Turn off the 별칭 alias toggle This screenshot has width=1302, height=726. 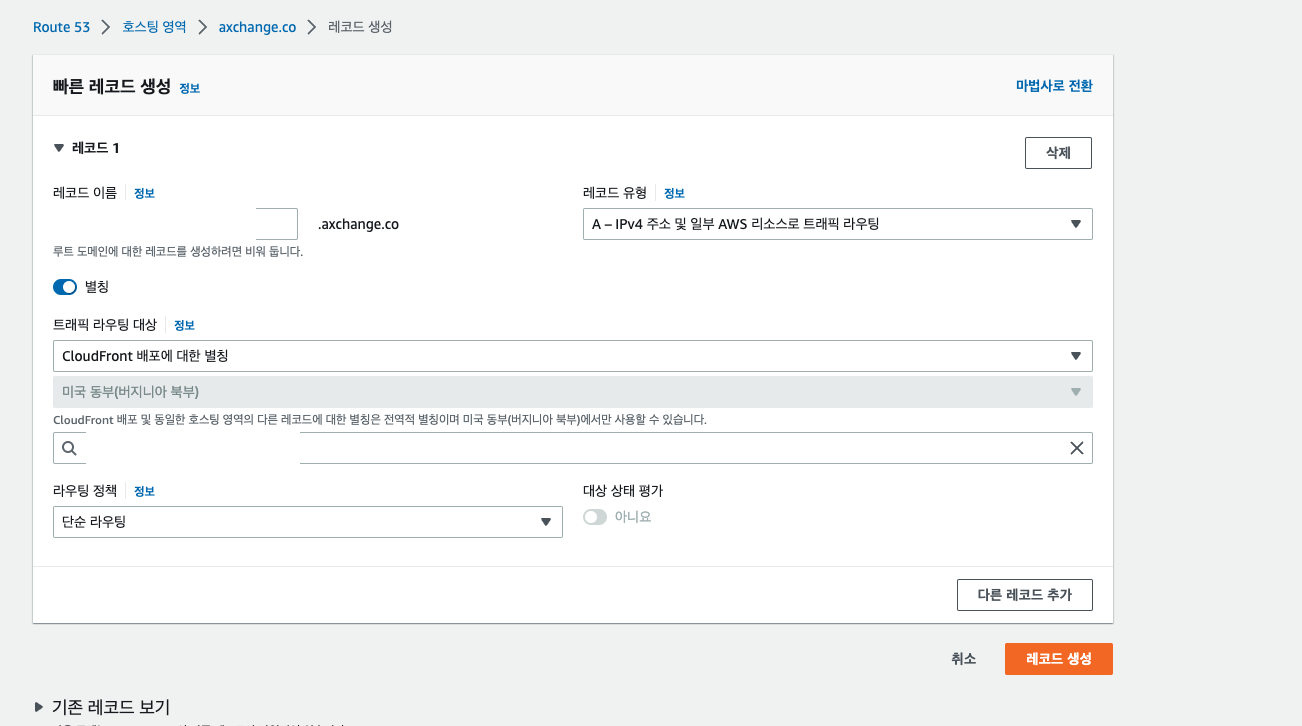[65, 287]
